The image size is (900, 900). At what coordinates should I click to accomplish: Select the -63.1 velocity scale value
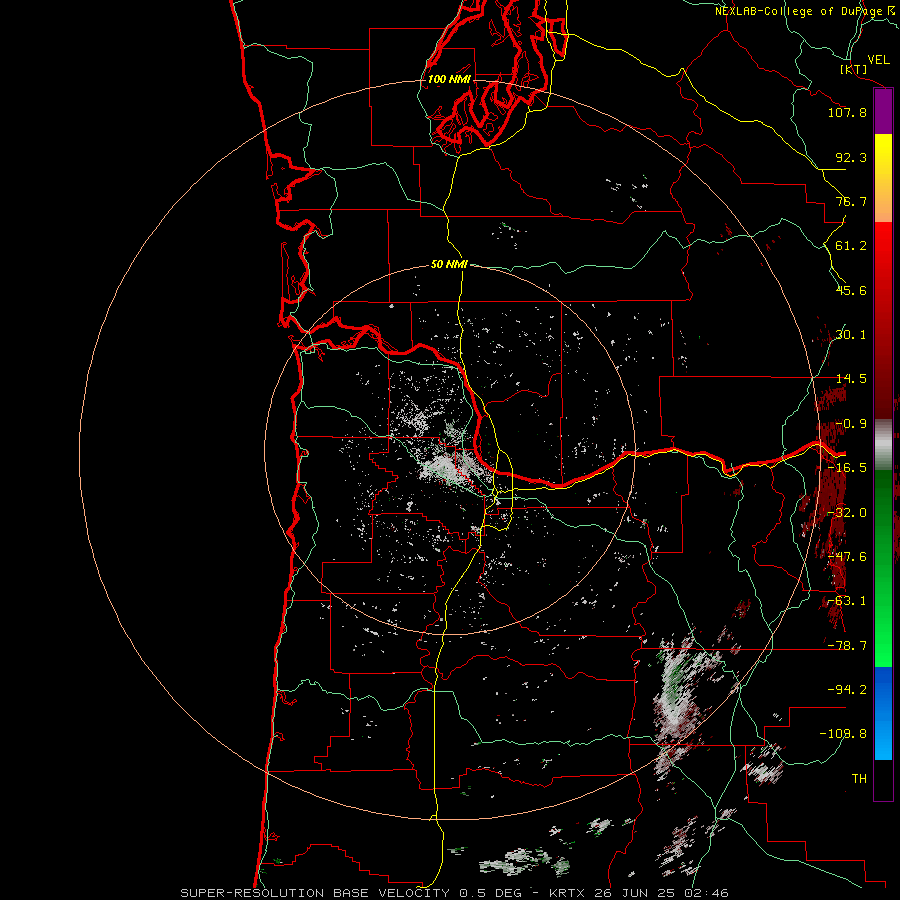click(847, 601)
